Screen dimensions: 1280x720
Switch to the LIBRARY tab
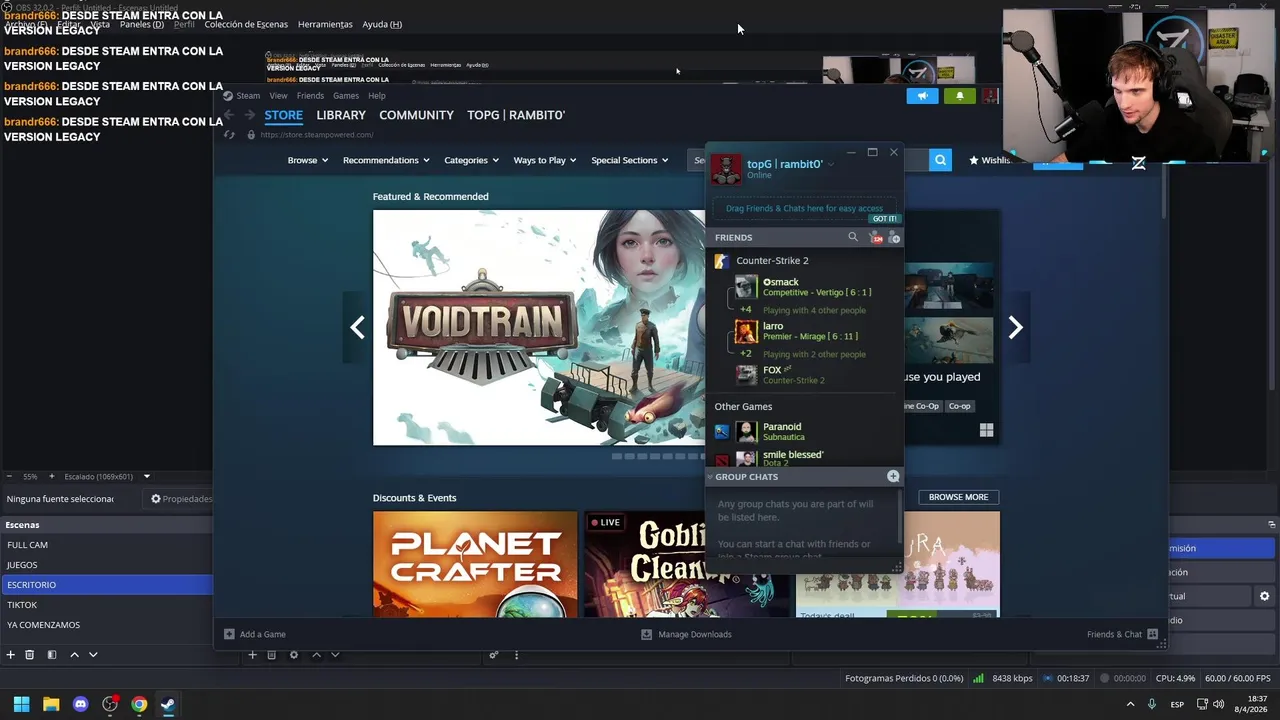click(x=341, y=115)
